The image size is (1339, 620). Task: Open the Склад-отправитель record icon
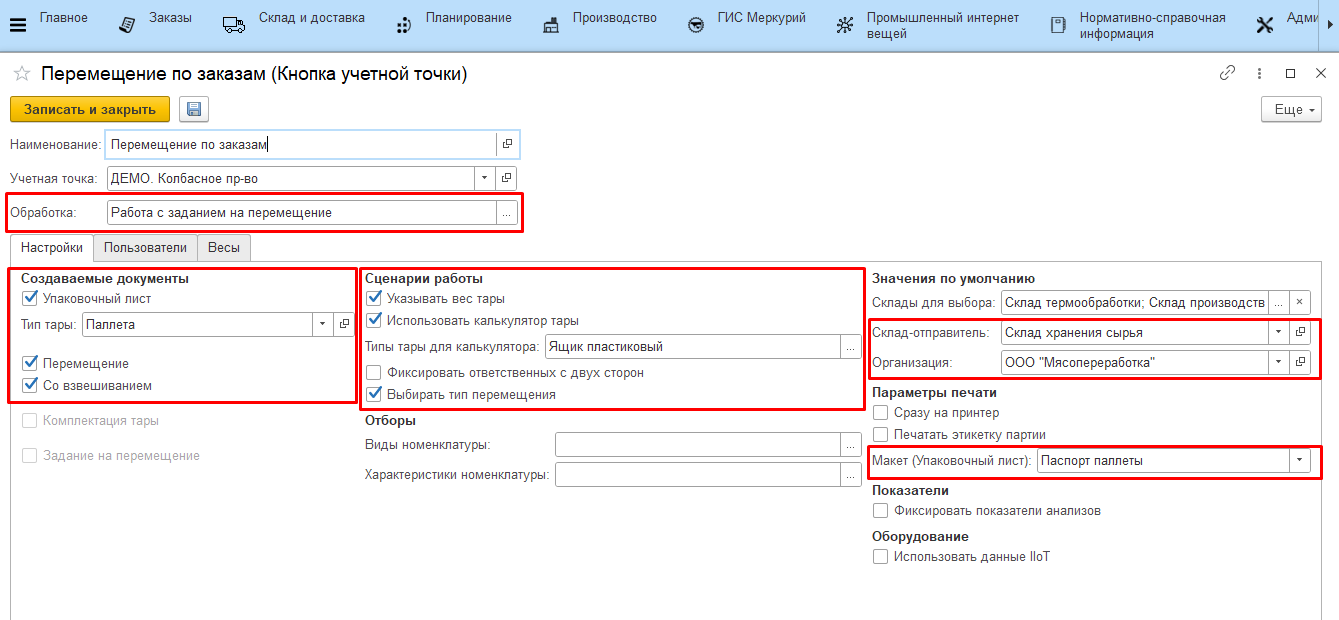(x=1301, y=332)
